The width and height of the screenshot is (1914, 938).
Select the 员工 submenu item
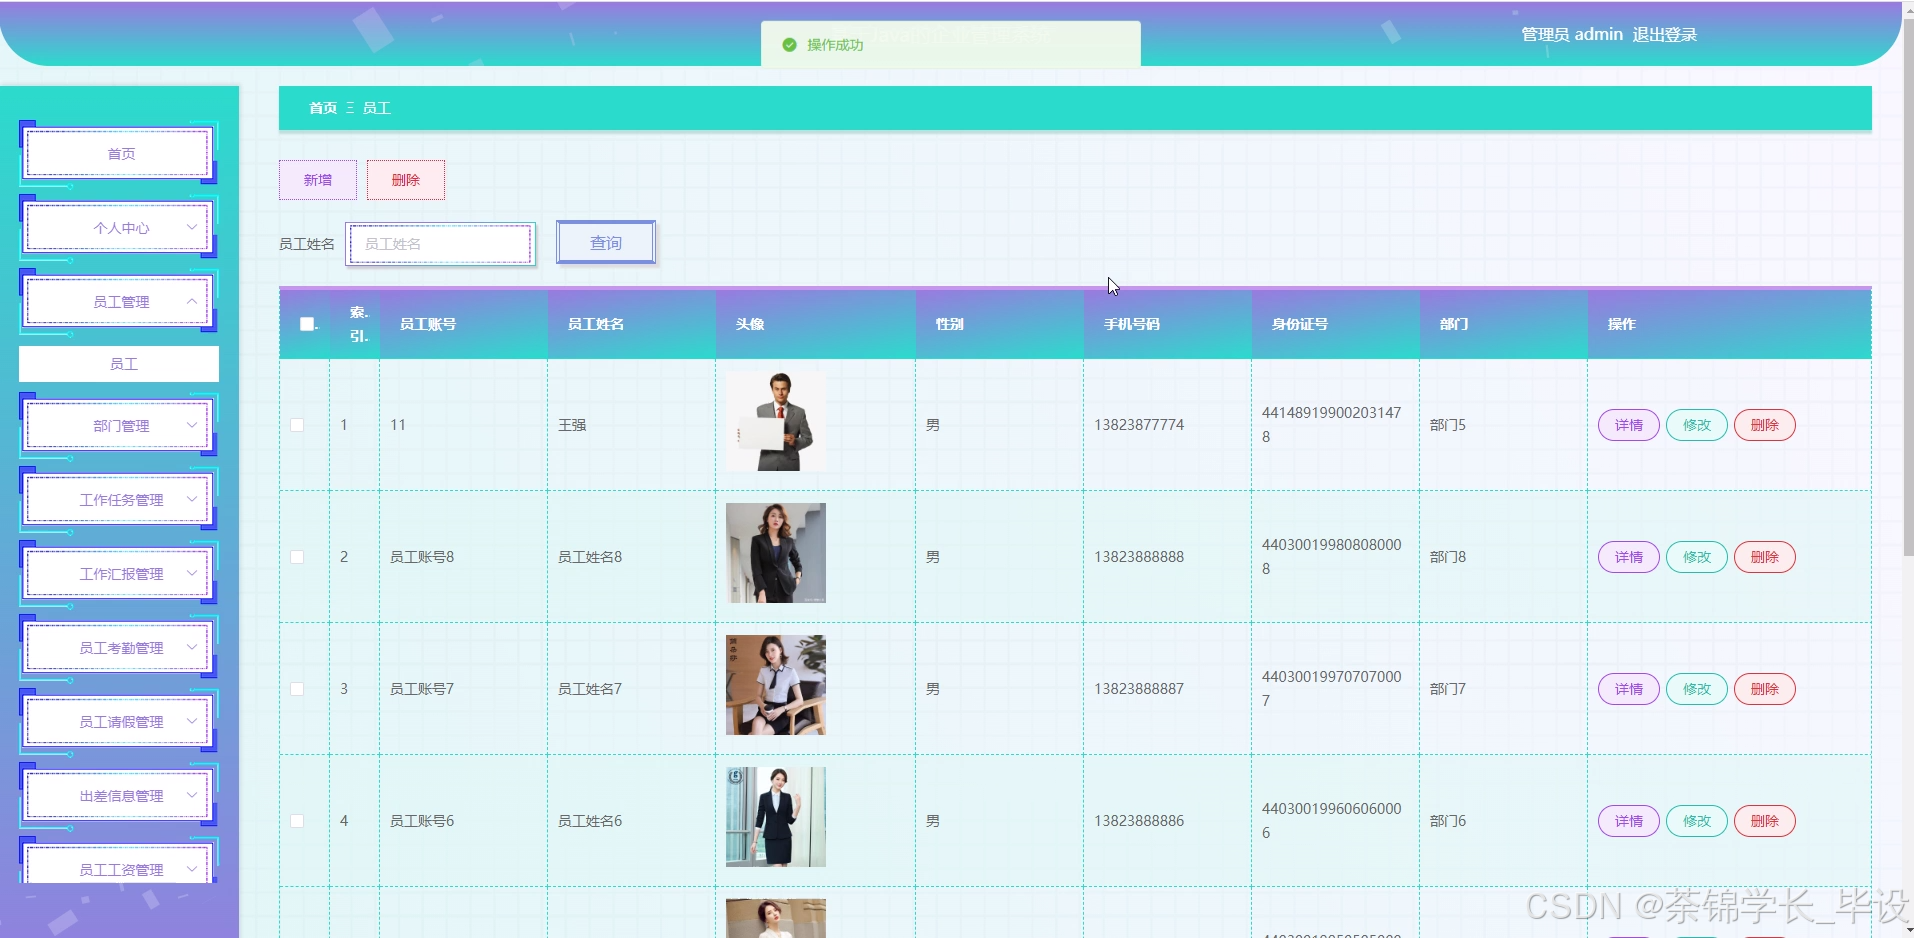tap(119, 364)
